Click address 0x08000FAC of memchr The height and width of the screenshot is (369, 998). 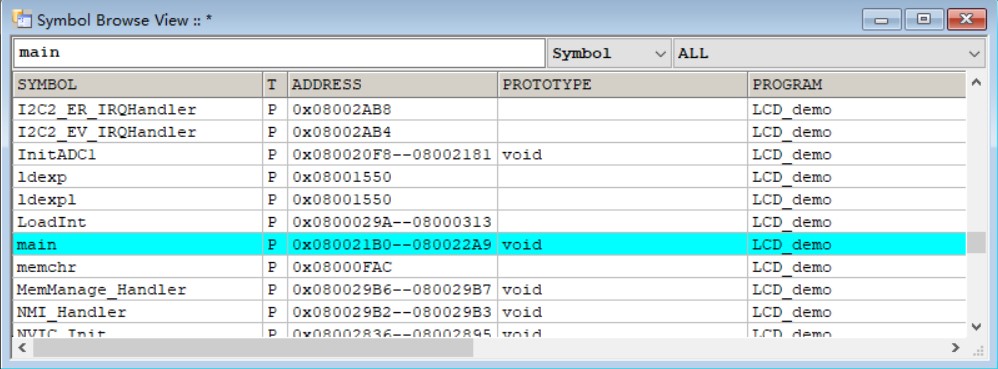click(342, 267)
